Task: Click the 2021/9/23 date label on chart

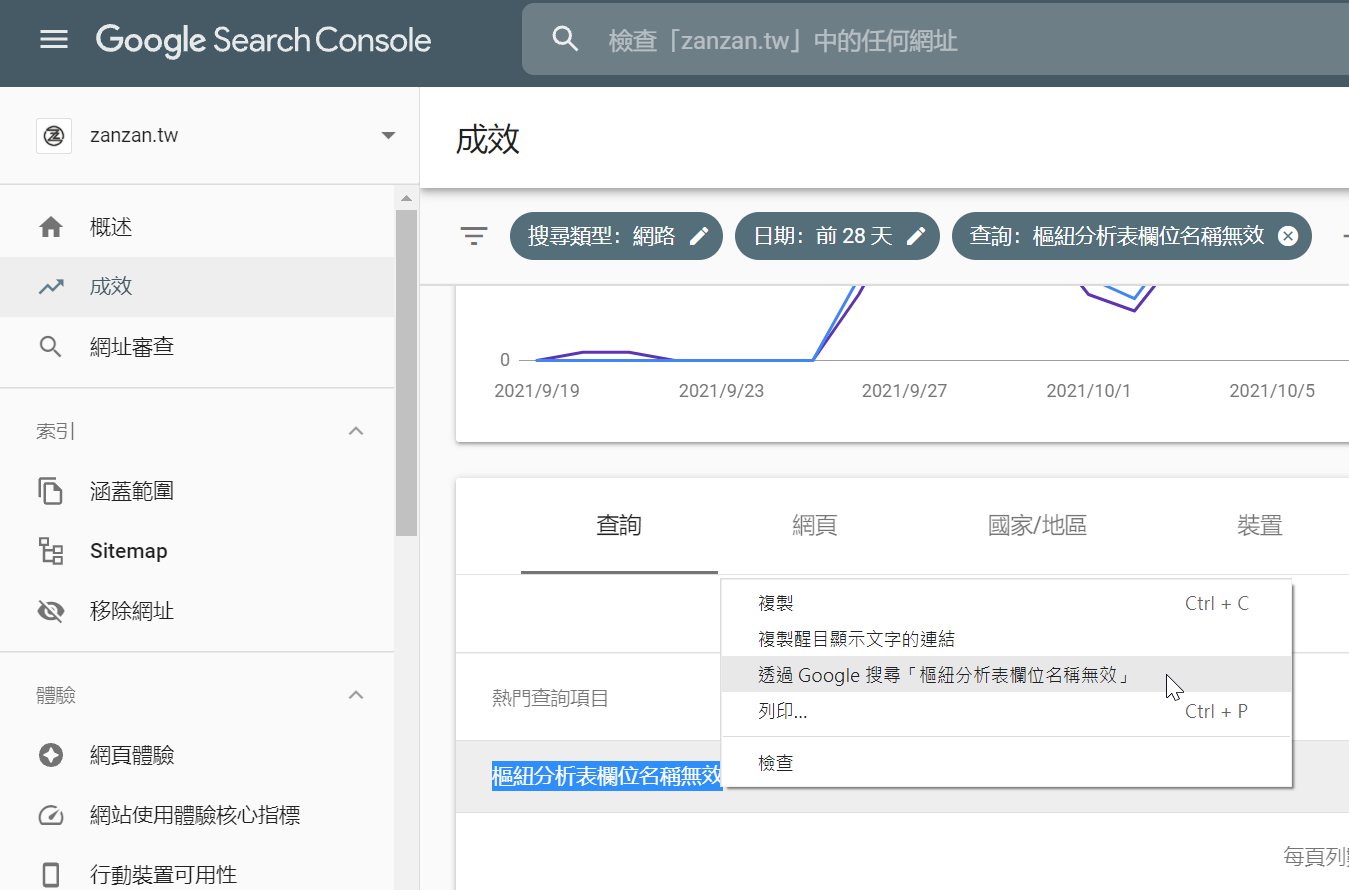Action: click(x=721, y=391)
